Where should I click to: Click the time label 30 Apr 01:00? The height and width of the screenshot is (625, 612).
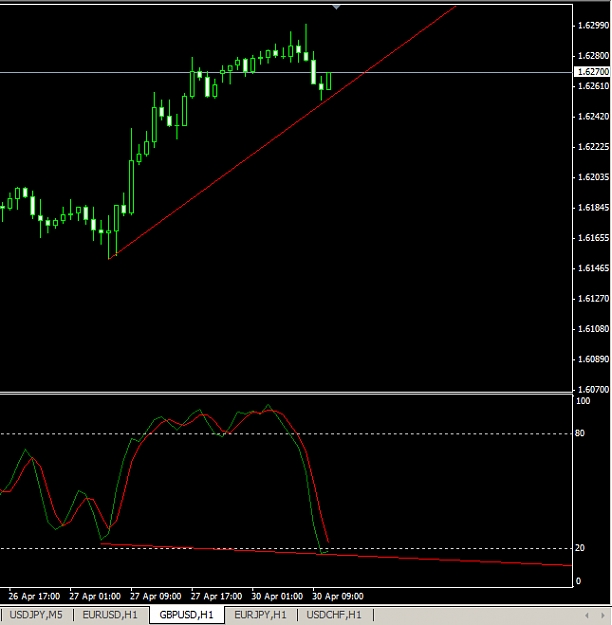coord(277,596)
